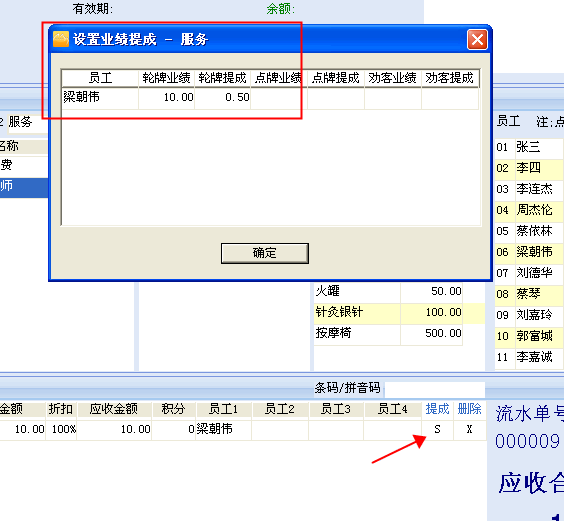The height and width of the screenshot is (521, 564).
Task: Click the 轮牌业绩 column header
Action: (x=167, y=78)
